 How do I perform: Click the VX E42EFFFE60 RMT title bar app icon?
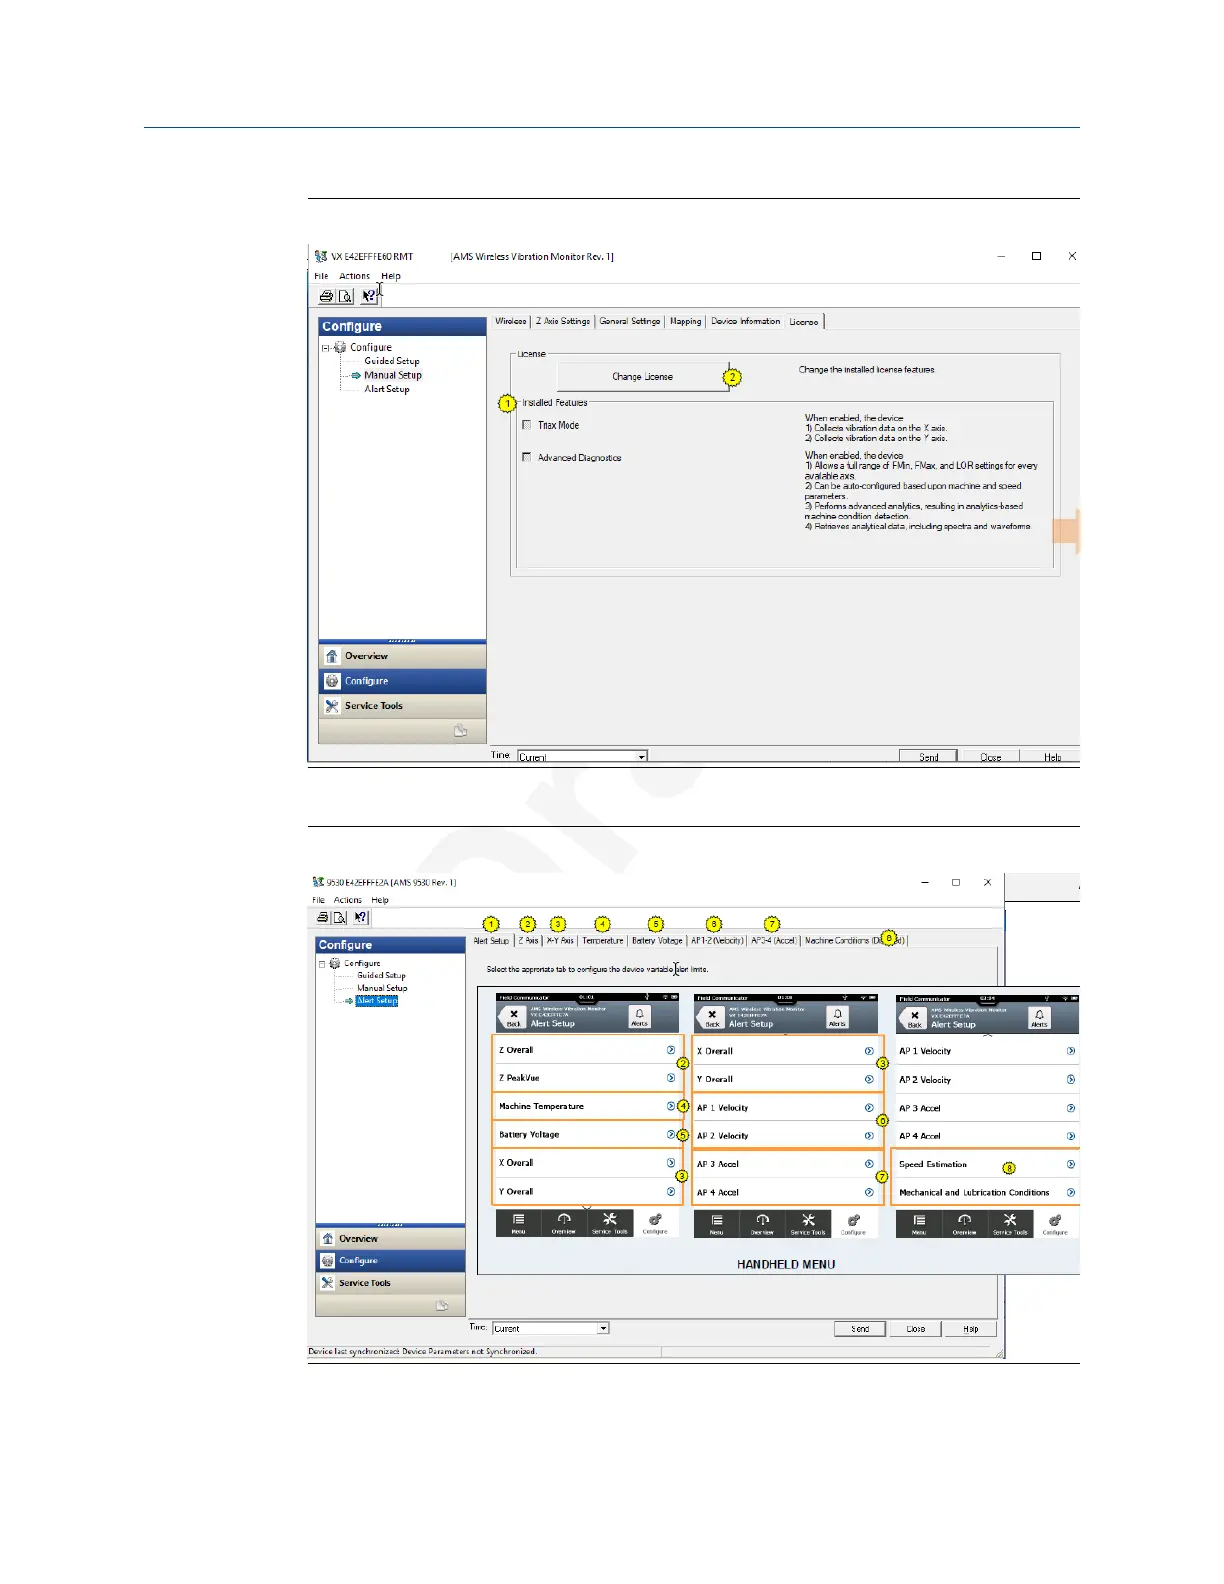click(x=321, y=256)
